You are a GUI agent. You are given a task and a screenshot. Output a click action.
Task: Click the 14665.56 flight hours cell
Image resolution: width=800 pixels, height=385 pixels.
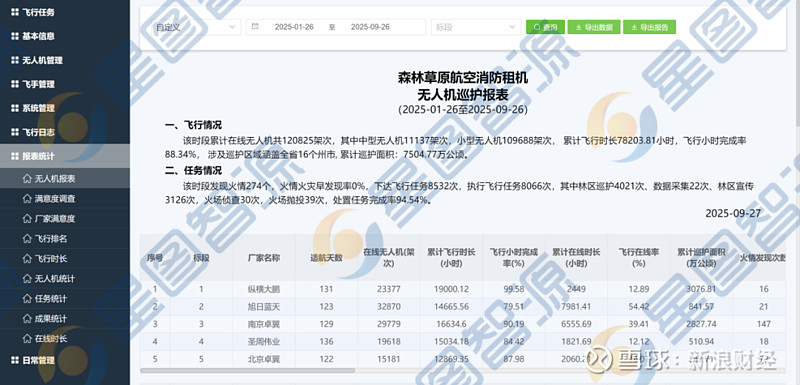point(451,306)
